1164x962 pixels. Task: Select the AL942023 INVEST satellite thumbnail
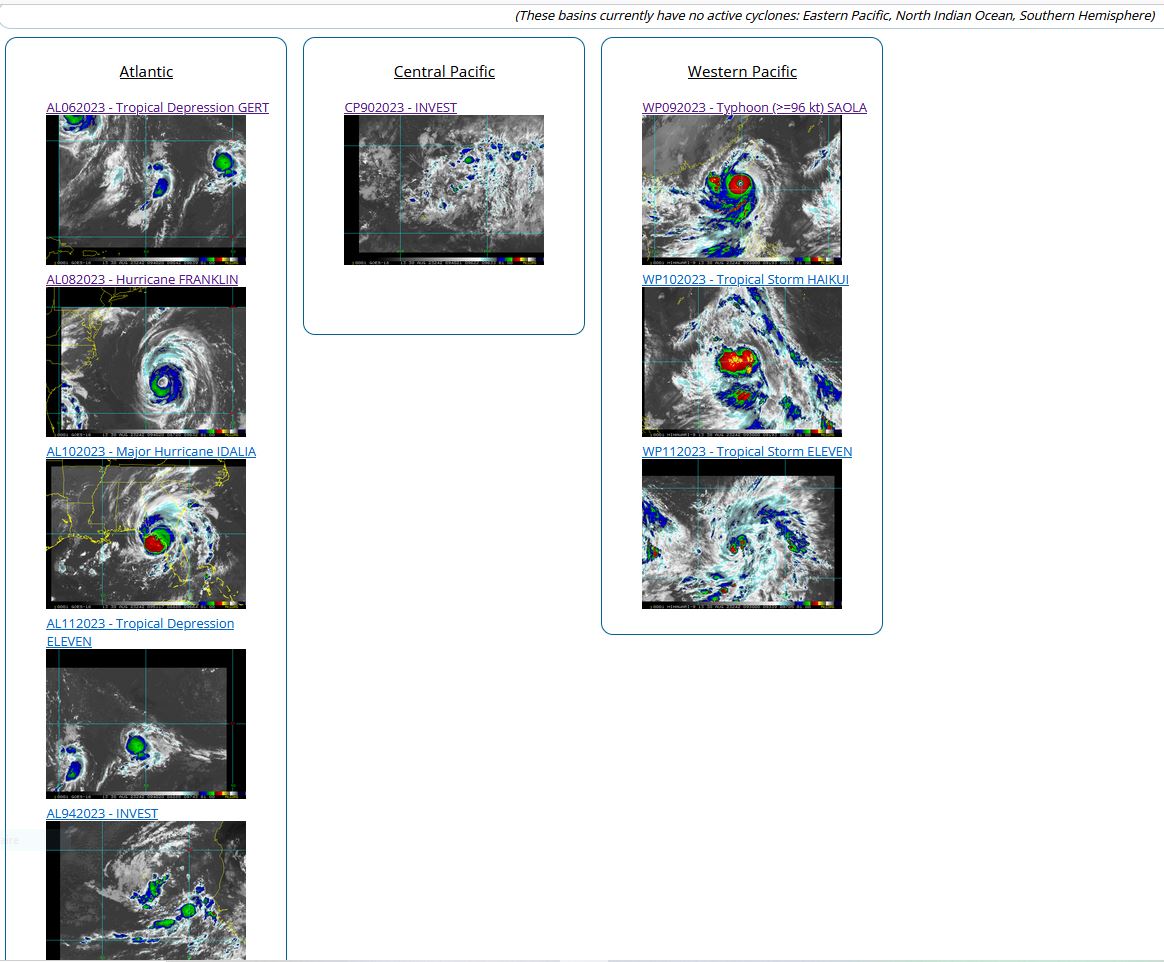tap(146, 889)
